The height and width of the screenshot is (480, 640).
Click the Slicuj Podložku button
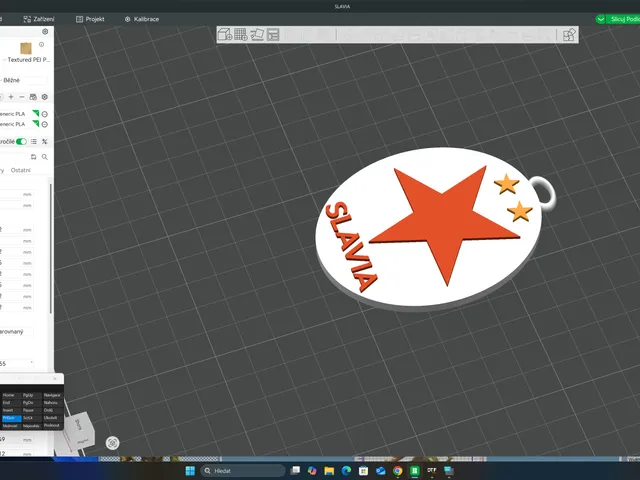624,19
